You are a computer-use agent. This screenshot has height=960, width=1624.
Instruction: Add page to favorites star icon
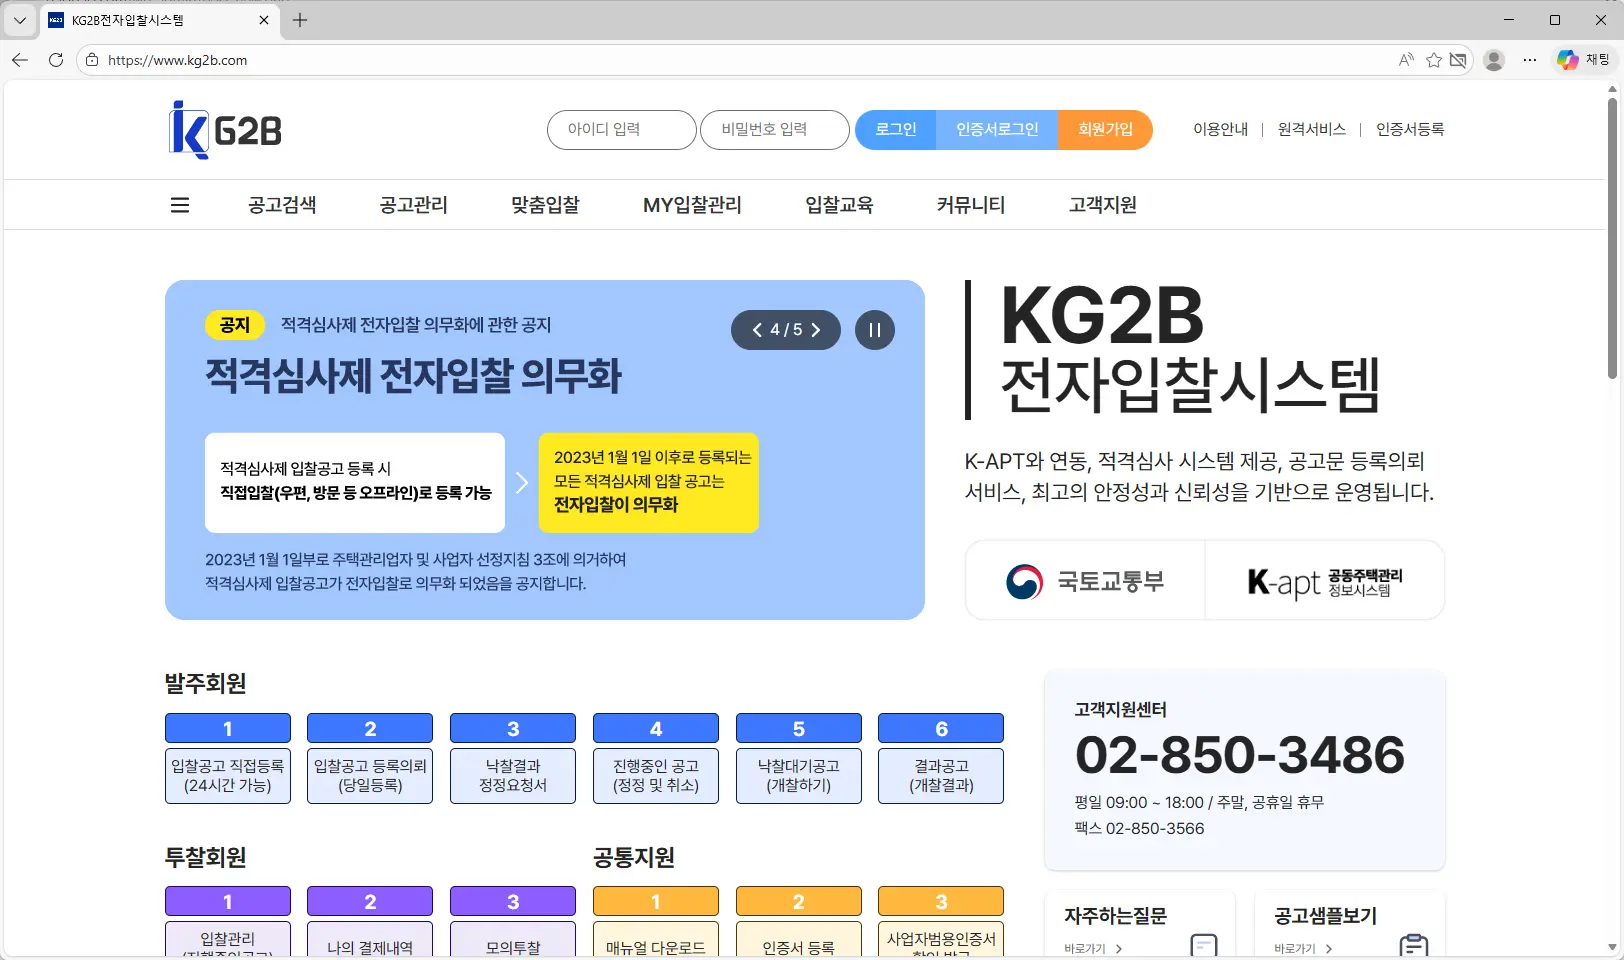click(1433, 60)
